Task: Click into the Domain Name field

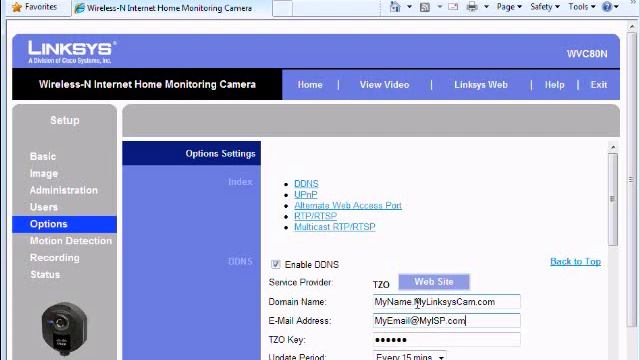Action: click(x=447, y=302)
